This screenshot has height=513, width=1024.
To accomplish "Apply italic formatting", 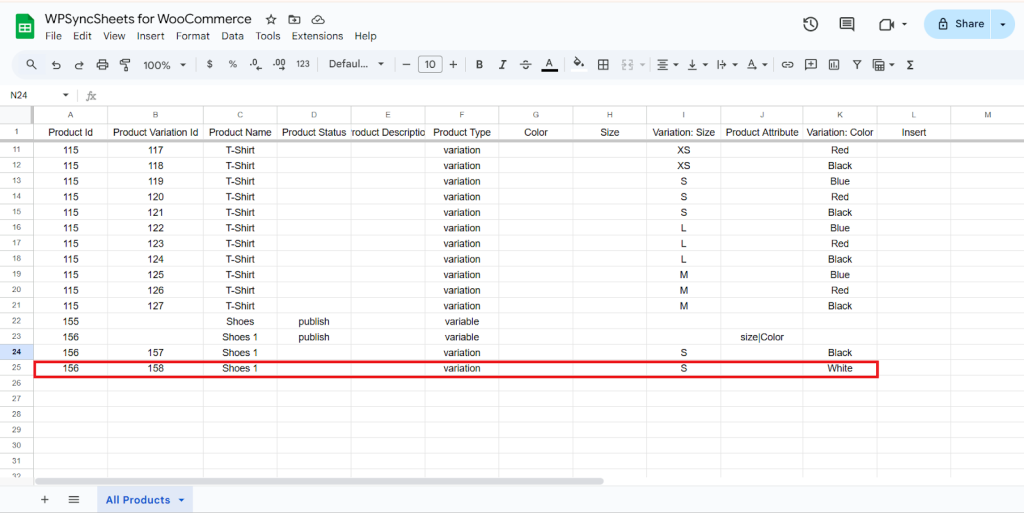I will click(502, 65).
